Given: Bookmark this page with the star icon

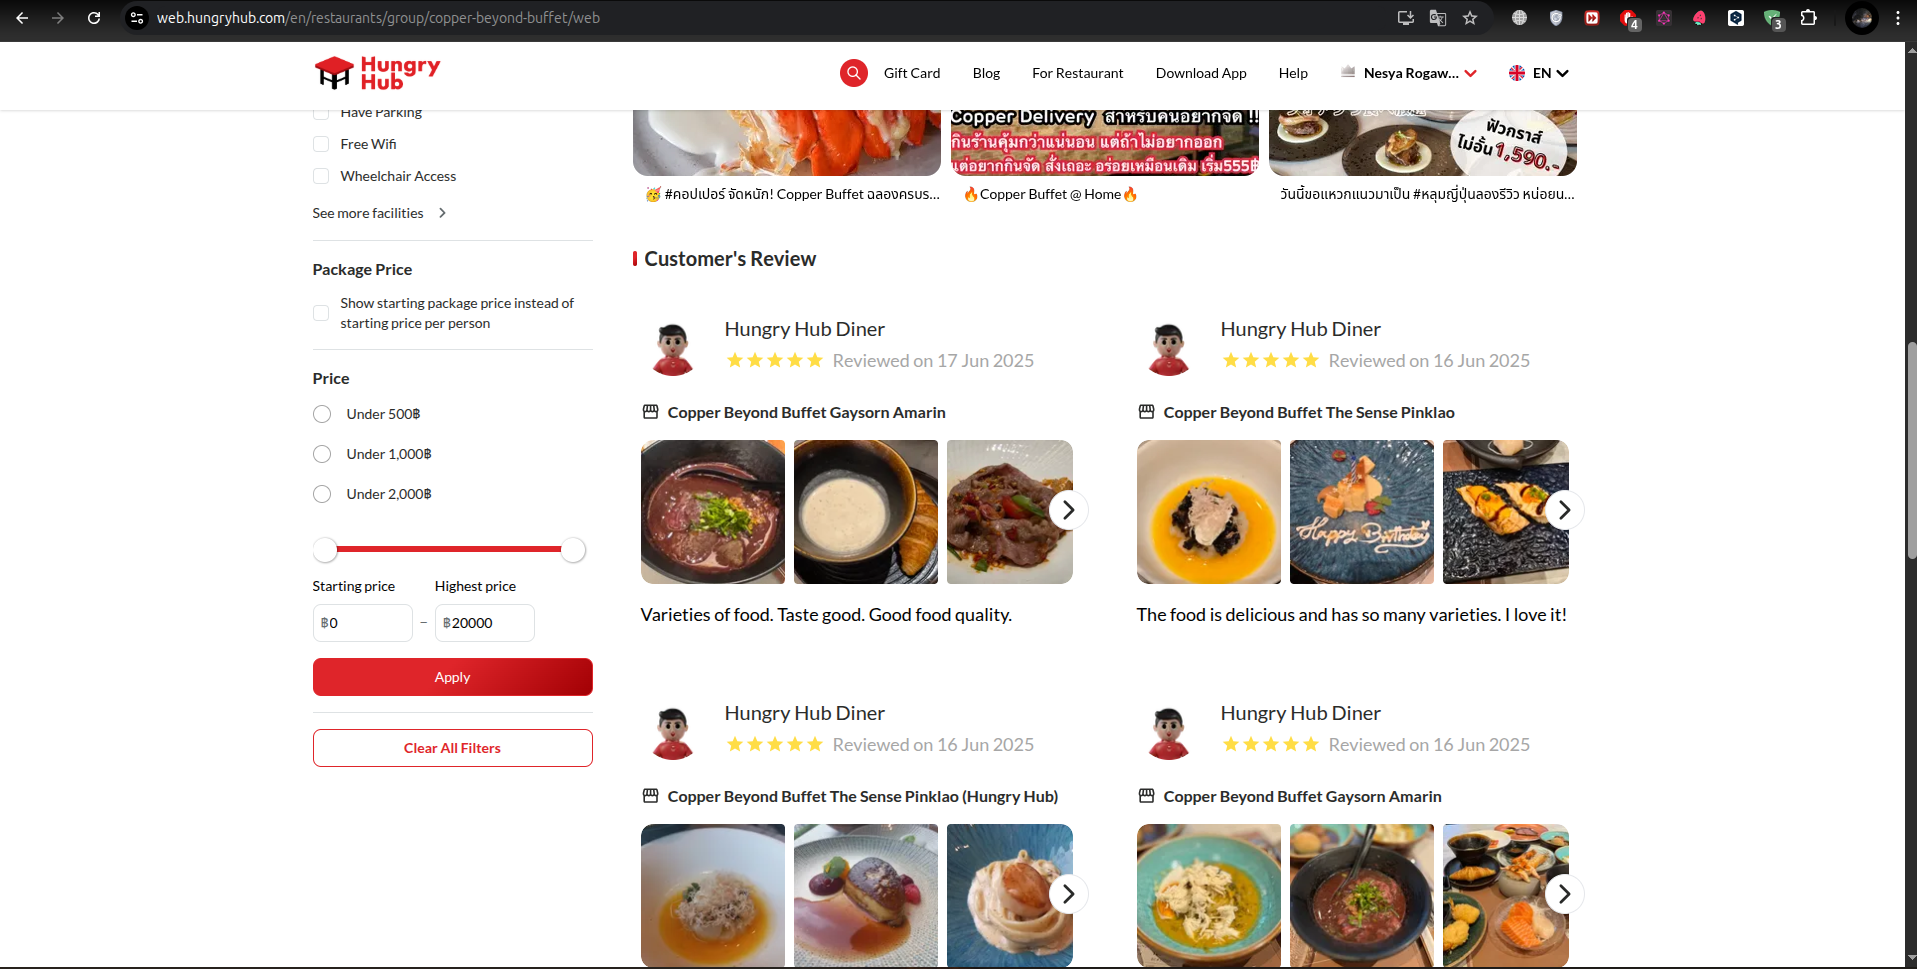Looking at the screenshot, I should (1469, 18).
